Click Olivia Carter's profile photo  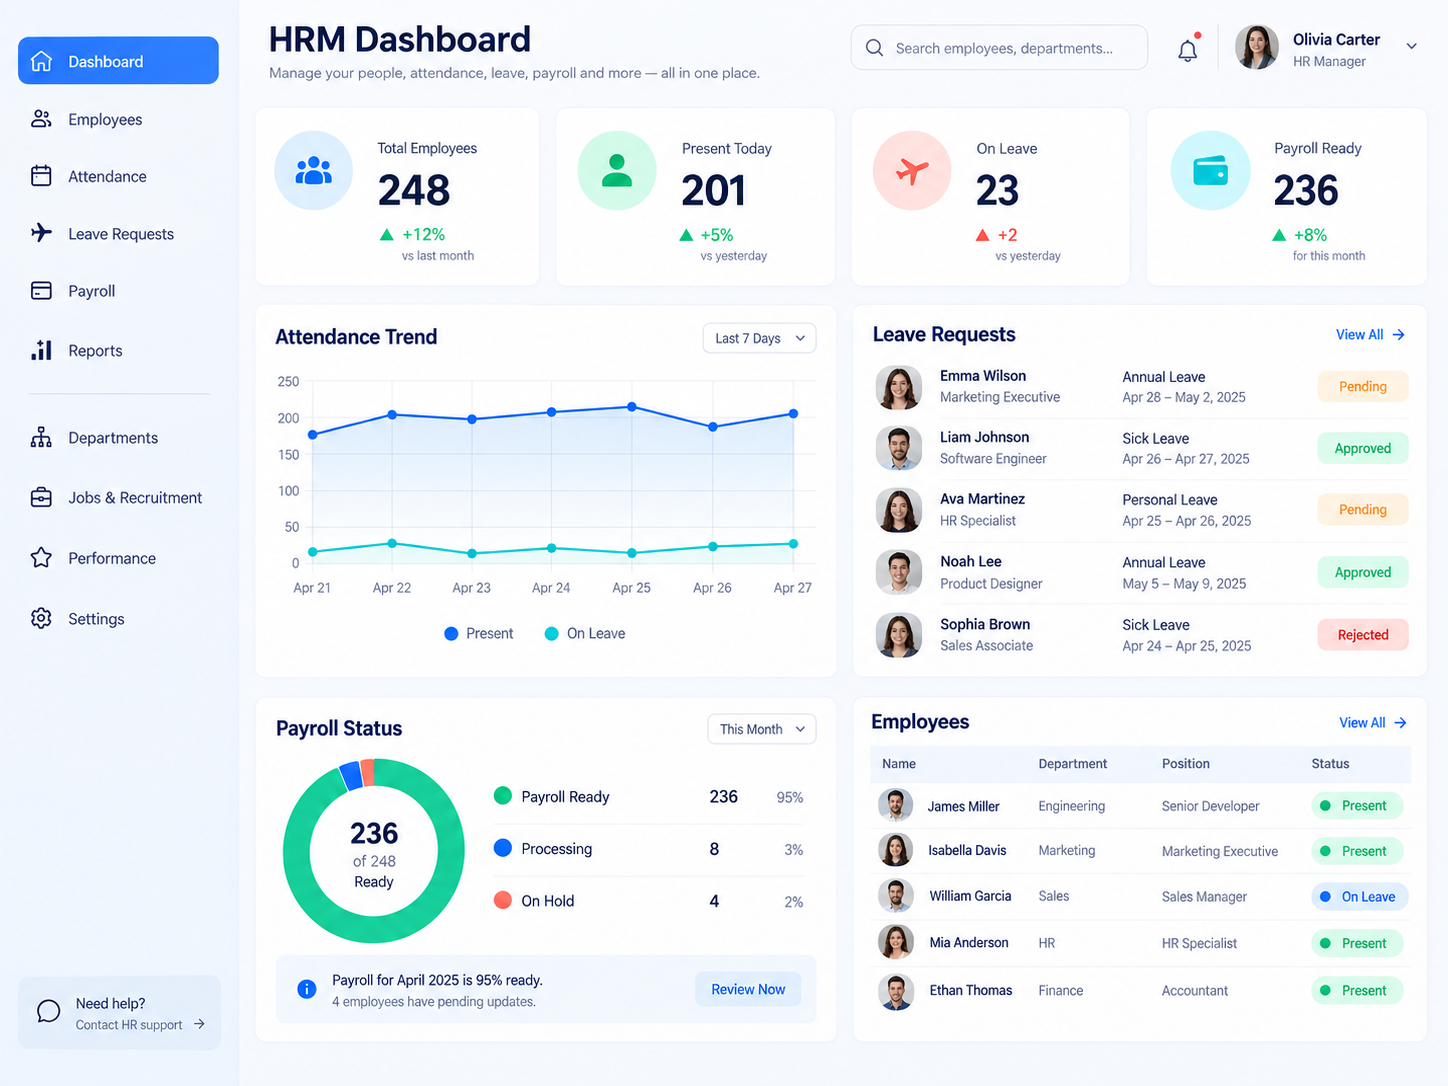pyautogui.click(x=1257, y=47)
